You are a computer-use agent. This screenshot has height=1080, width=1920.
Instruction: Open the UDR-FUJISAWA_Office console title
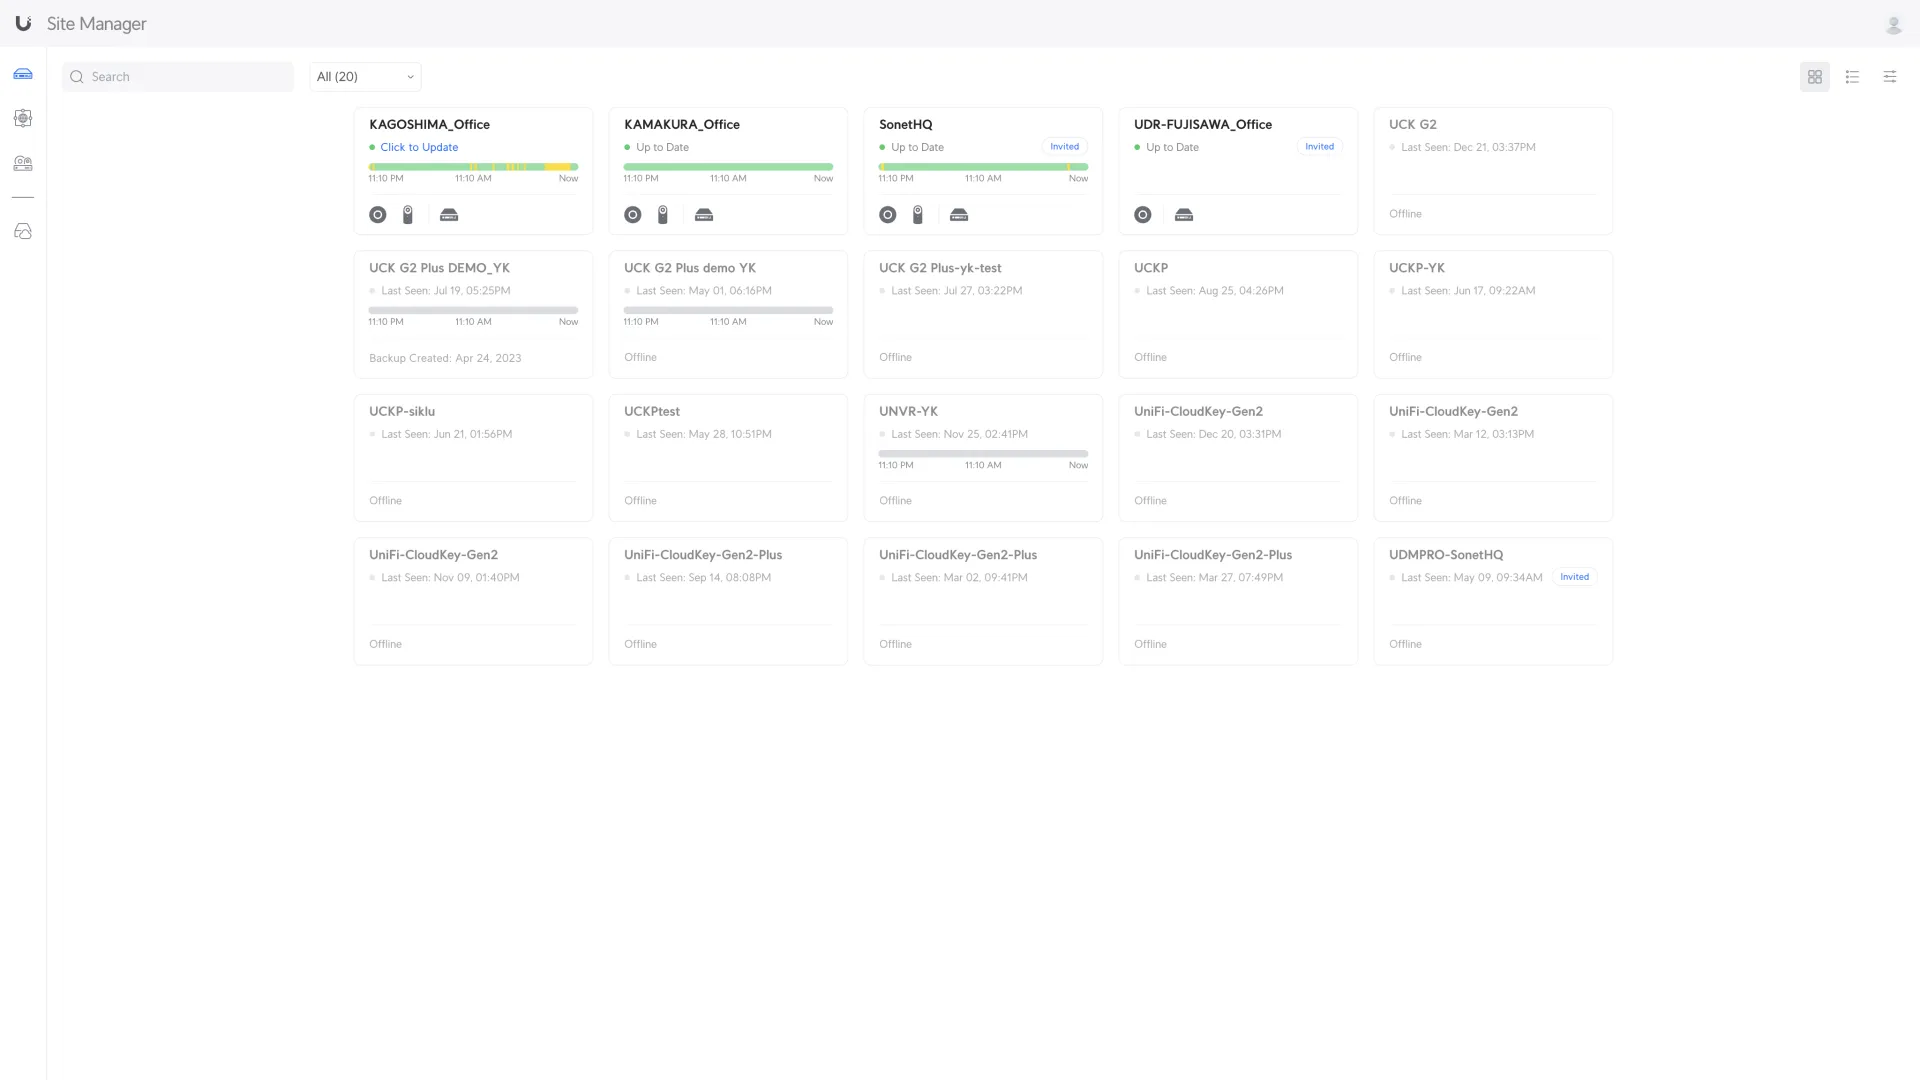click(1203, 124)
